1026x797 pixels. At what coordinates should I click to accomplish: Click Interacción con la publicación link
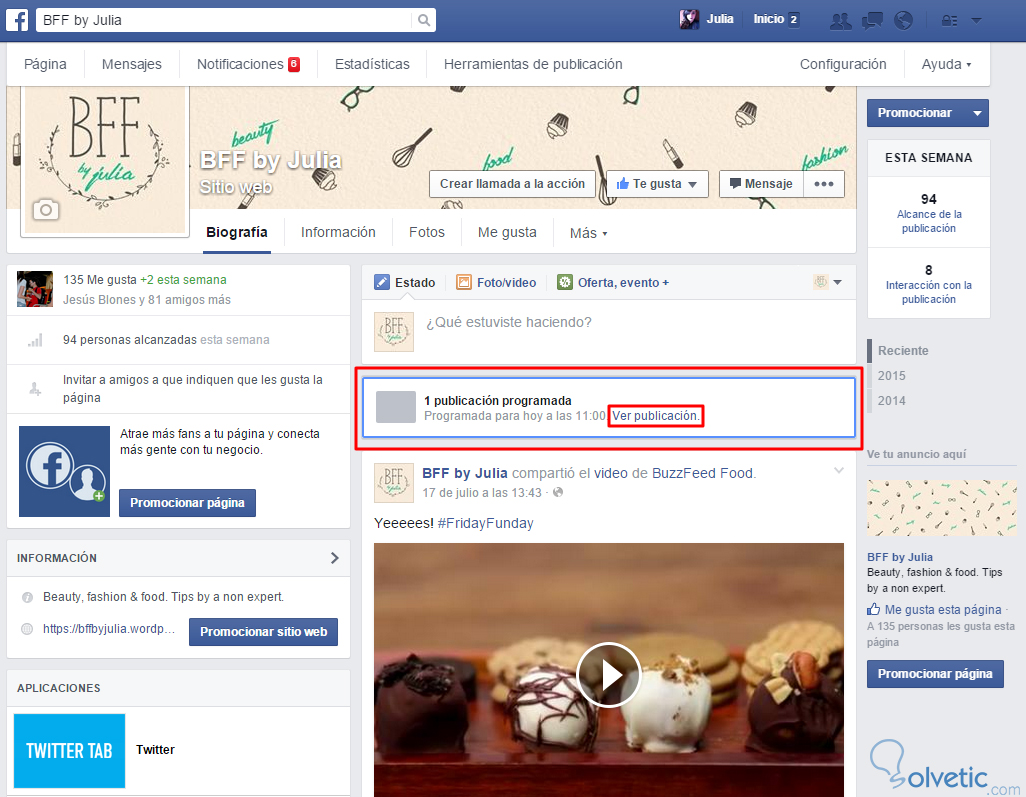[929, 292]
